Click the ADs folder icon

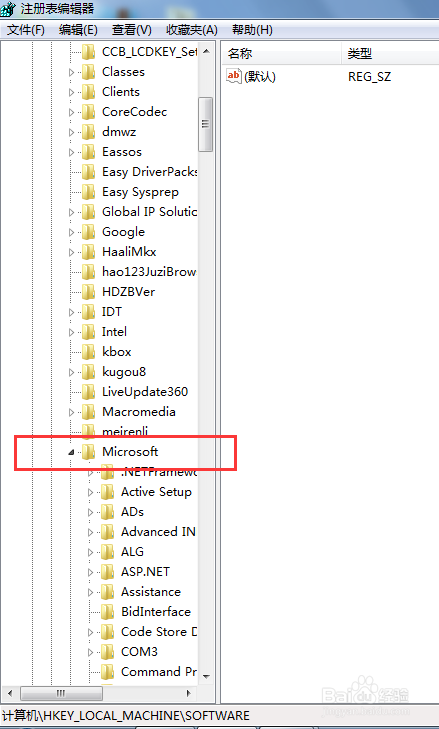click(x=107, y=511)
